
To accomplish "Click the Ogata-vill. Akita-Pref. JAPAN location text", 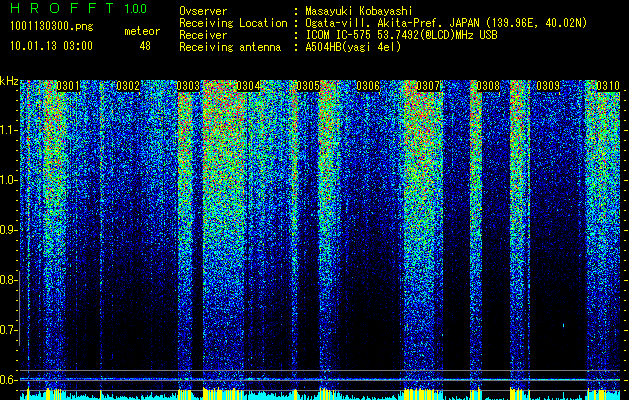I will coord(446,23).
